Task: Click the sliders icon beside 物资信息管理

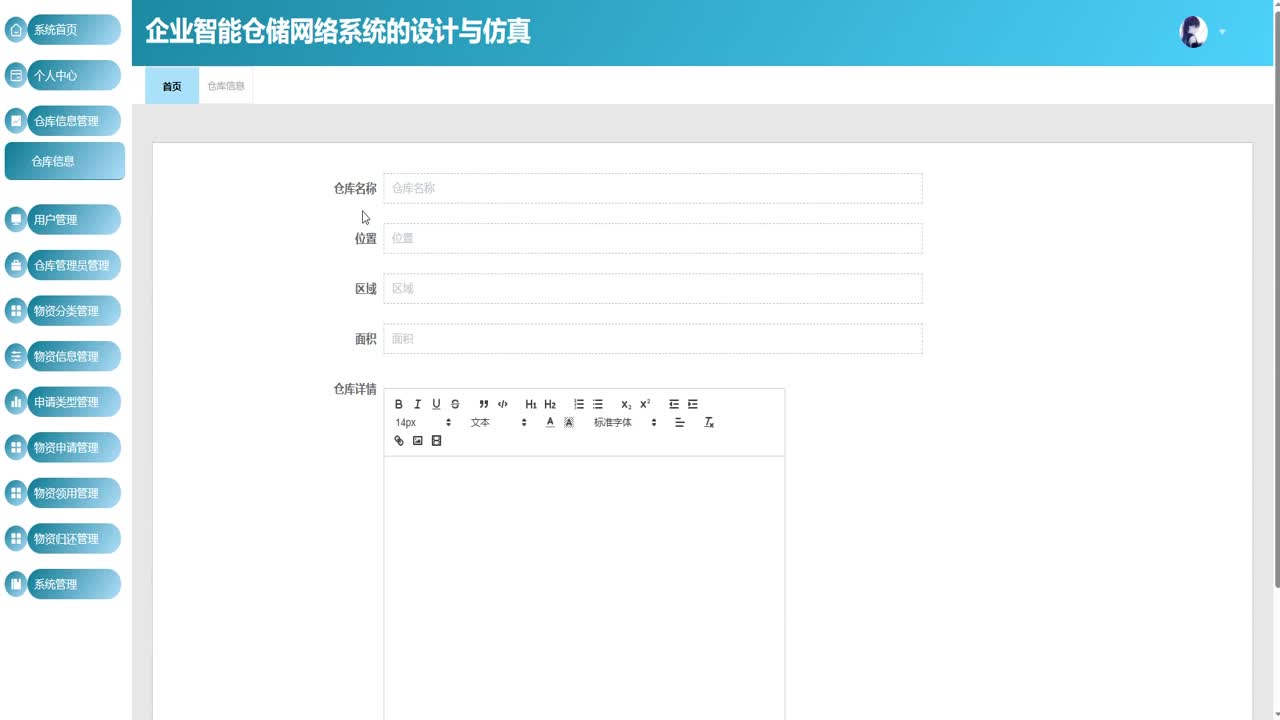Action: coord(16,356)
